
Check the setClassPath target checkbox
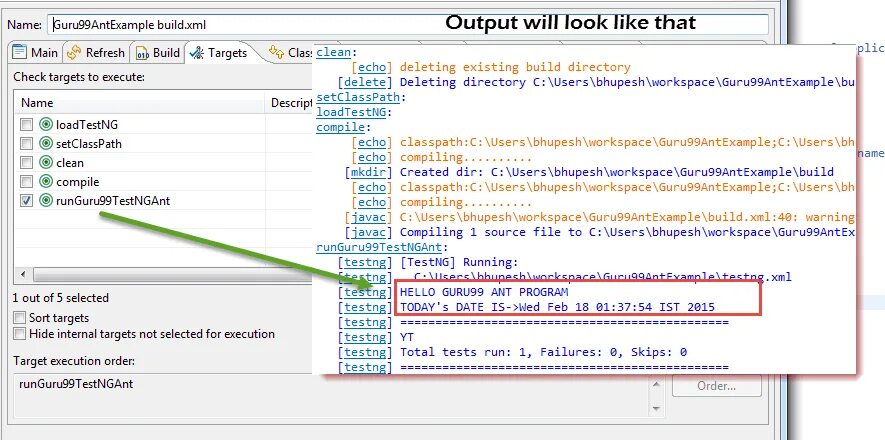pos(27,144)
